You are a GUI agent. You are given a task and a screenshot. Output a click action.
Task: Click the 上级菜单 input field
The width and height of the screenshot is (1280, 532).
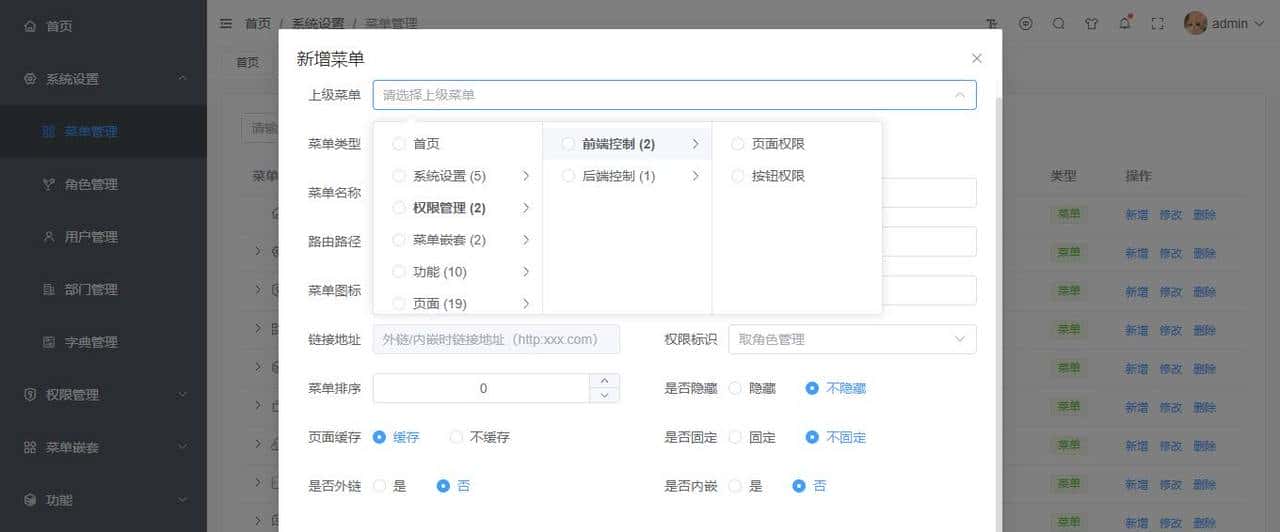pyautogui.click(x=675, y=95)
